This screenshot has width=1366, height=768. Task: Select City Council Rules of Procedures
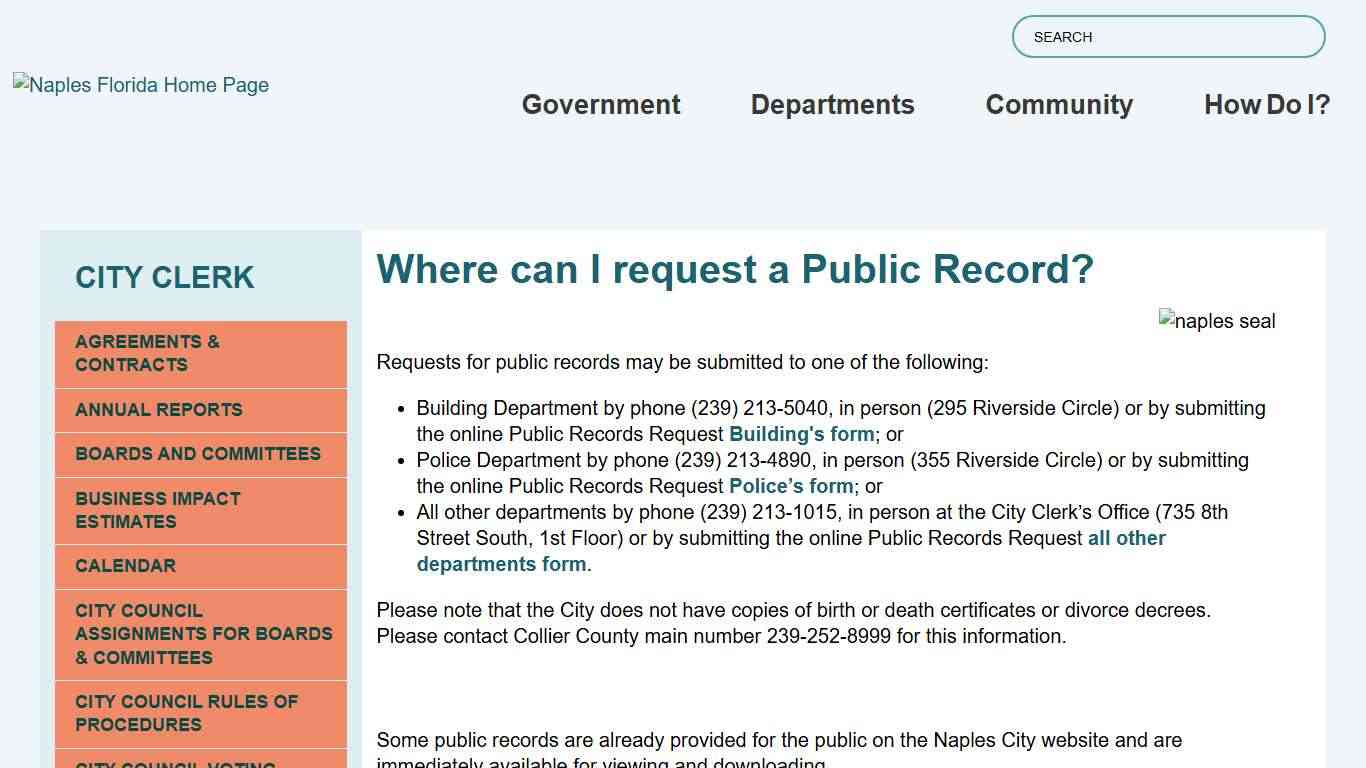200,713
